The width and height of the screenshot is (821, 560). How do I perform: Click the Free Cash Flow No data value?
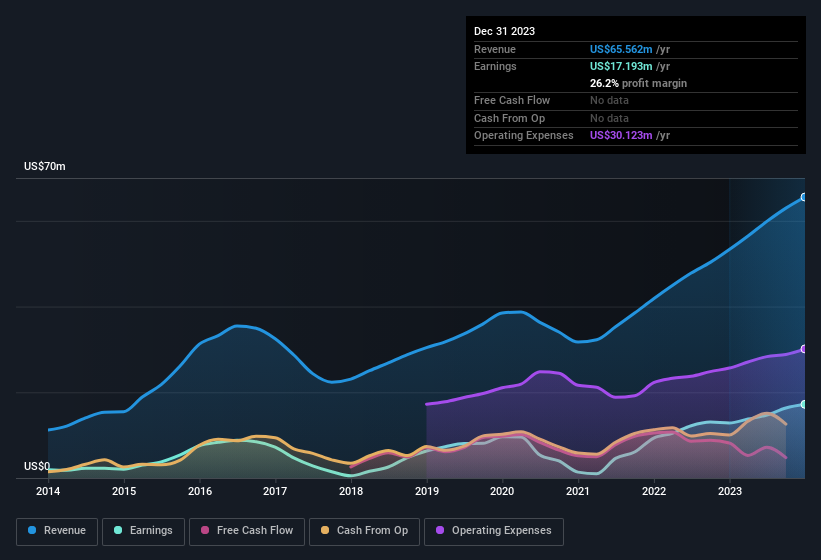(x=609, y=100)
